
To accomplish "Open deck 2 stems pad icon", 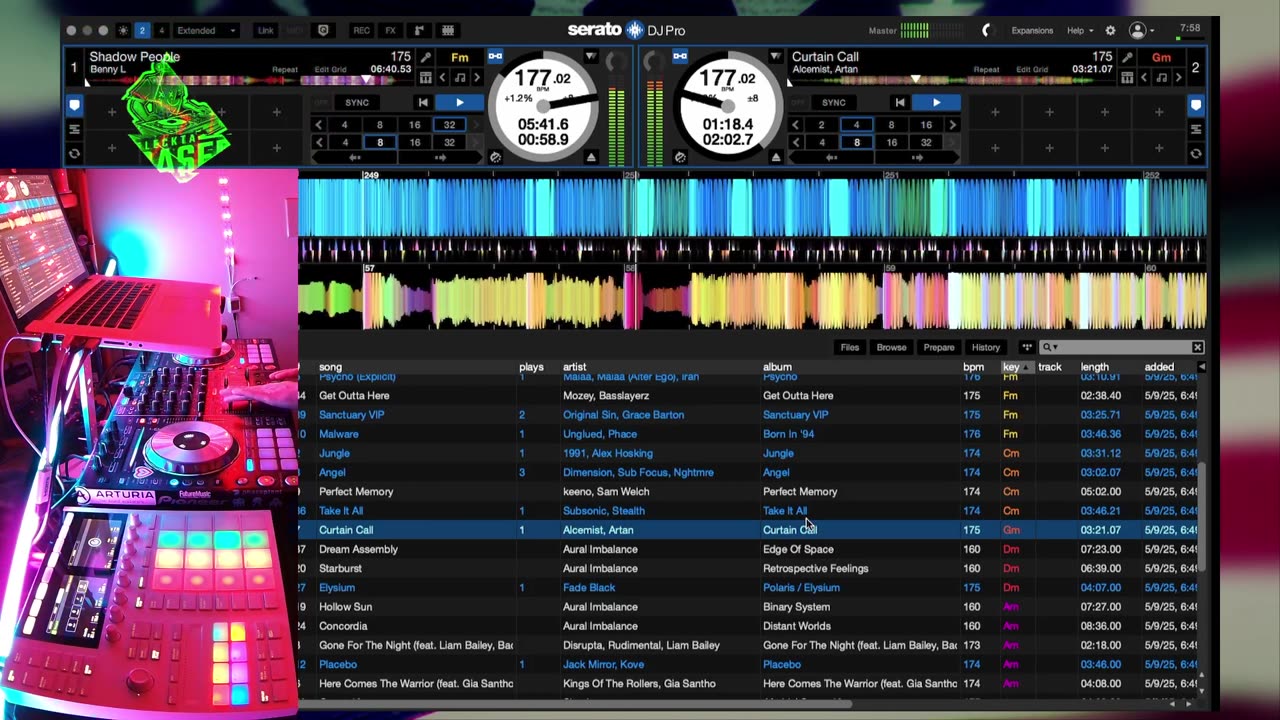I will [1127, 77].
